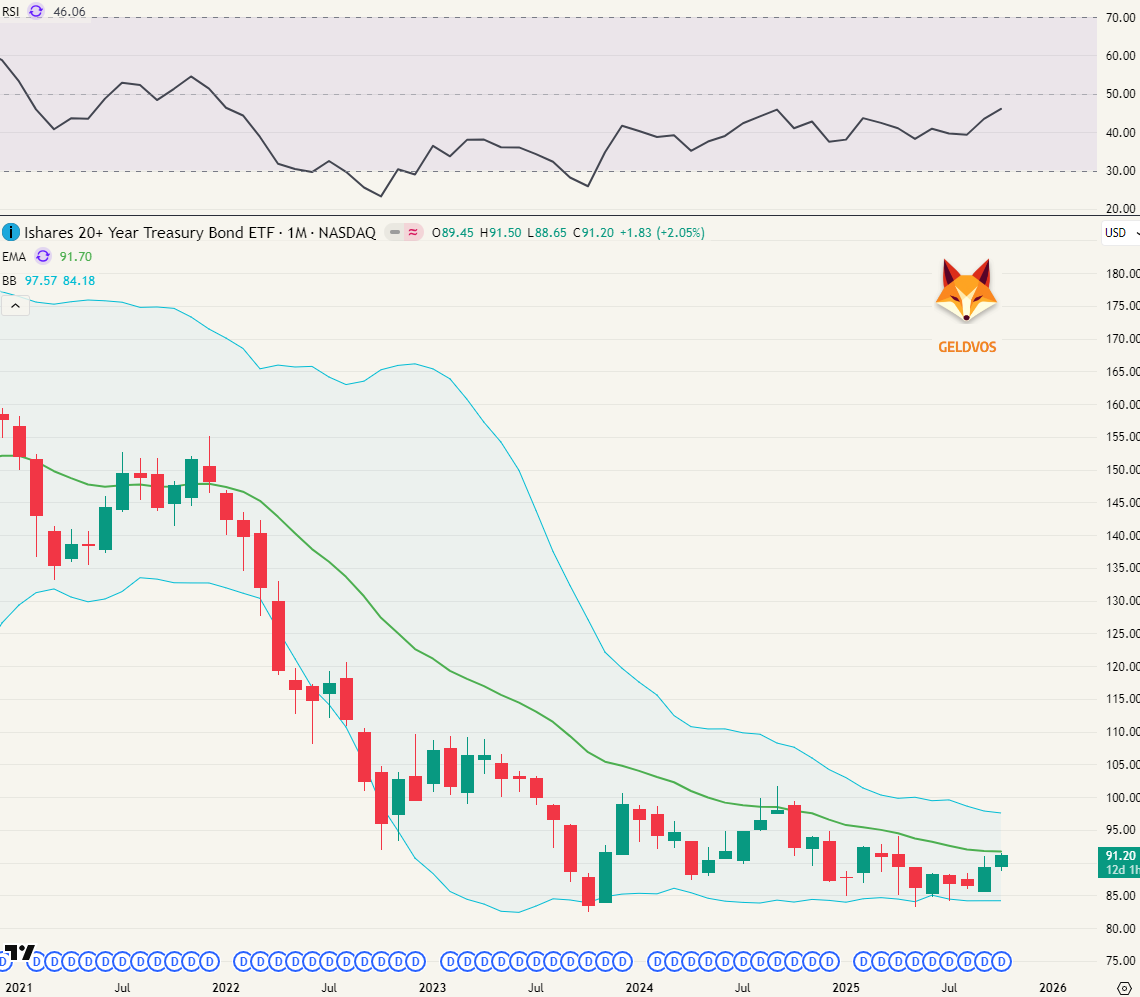Viewport: 1140px width, 997px height.
Task: Click the 70.00 level on the RSI scale
Action: [x=1122, y=18]
